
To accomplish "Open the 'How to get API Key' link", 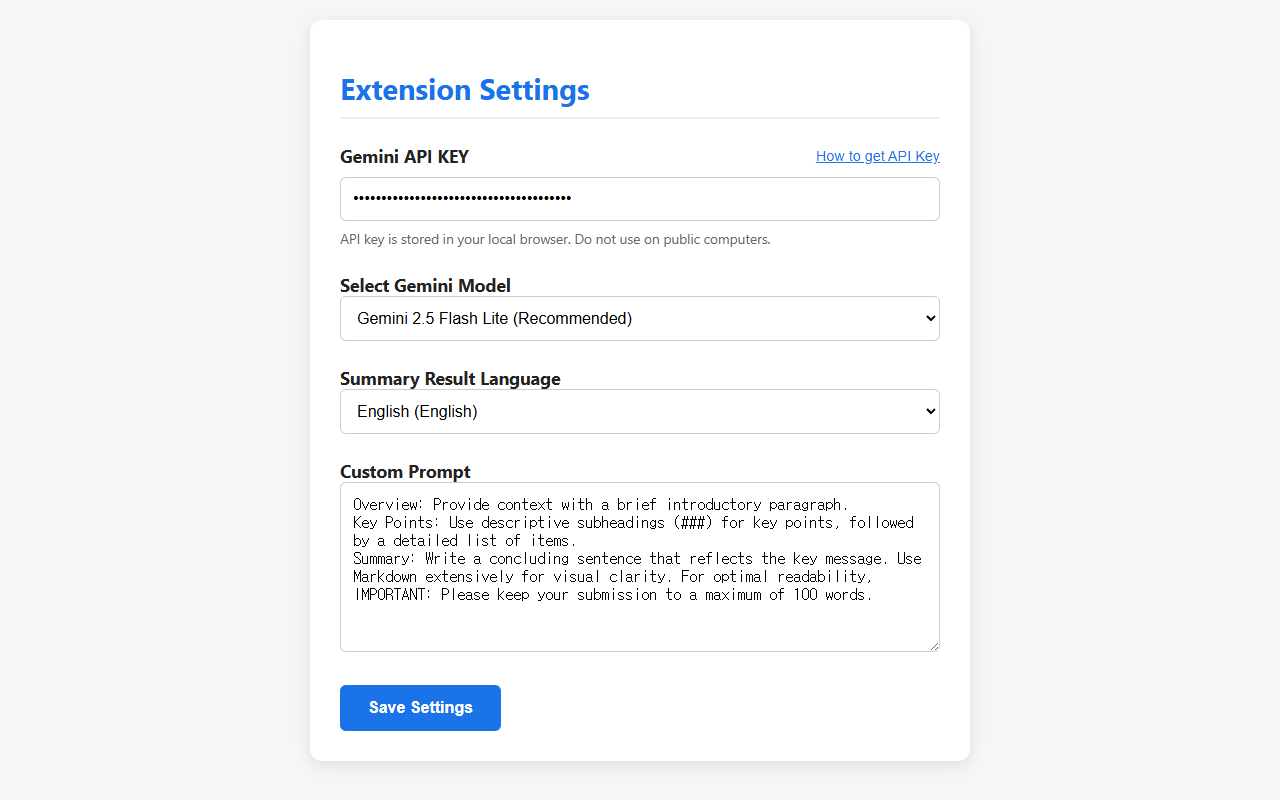I will [877, 156].
